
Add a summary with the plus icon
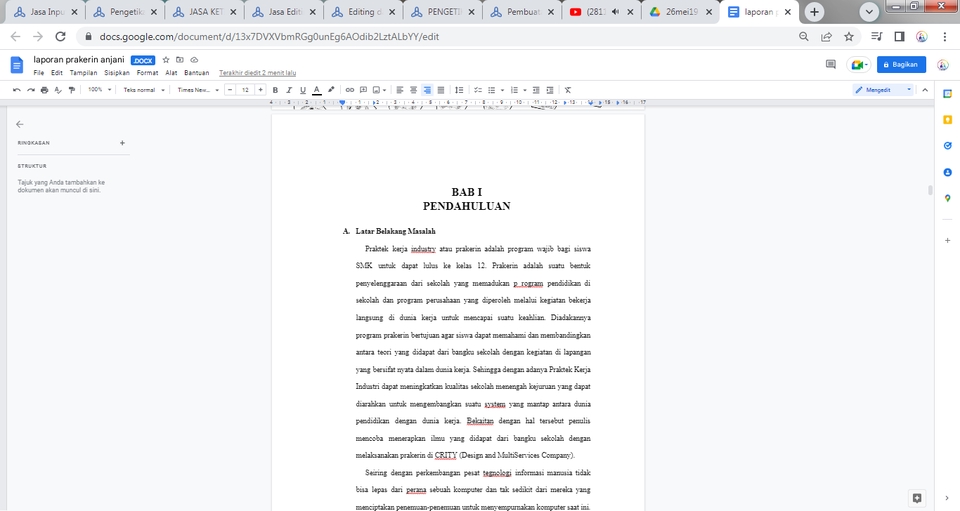point(122,143)
